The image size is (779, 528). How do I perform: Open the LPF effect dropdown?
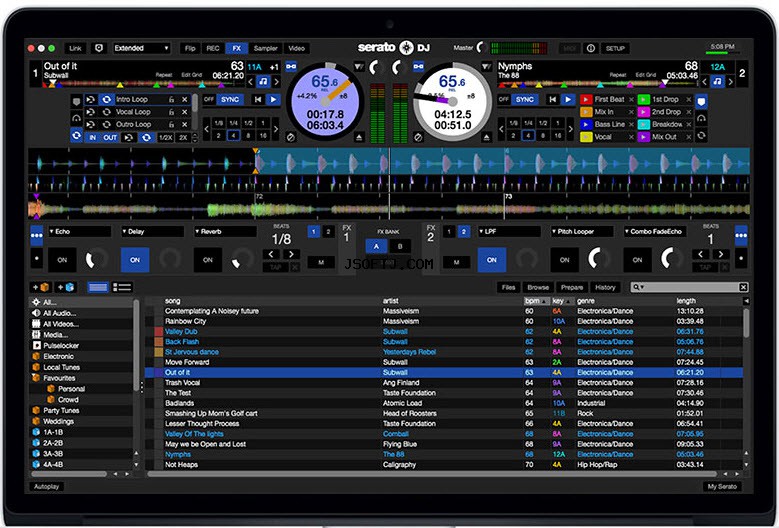[x=509, y=231]
